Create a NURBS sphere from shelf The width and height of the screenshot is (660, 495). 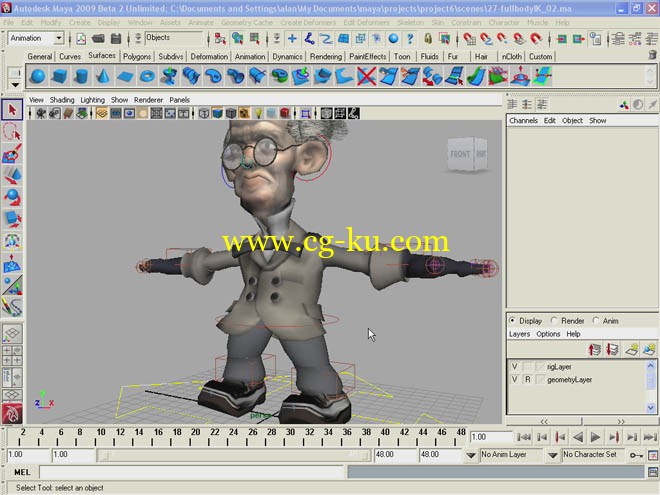pos(38,77)
